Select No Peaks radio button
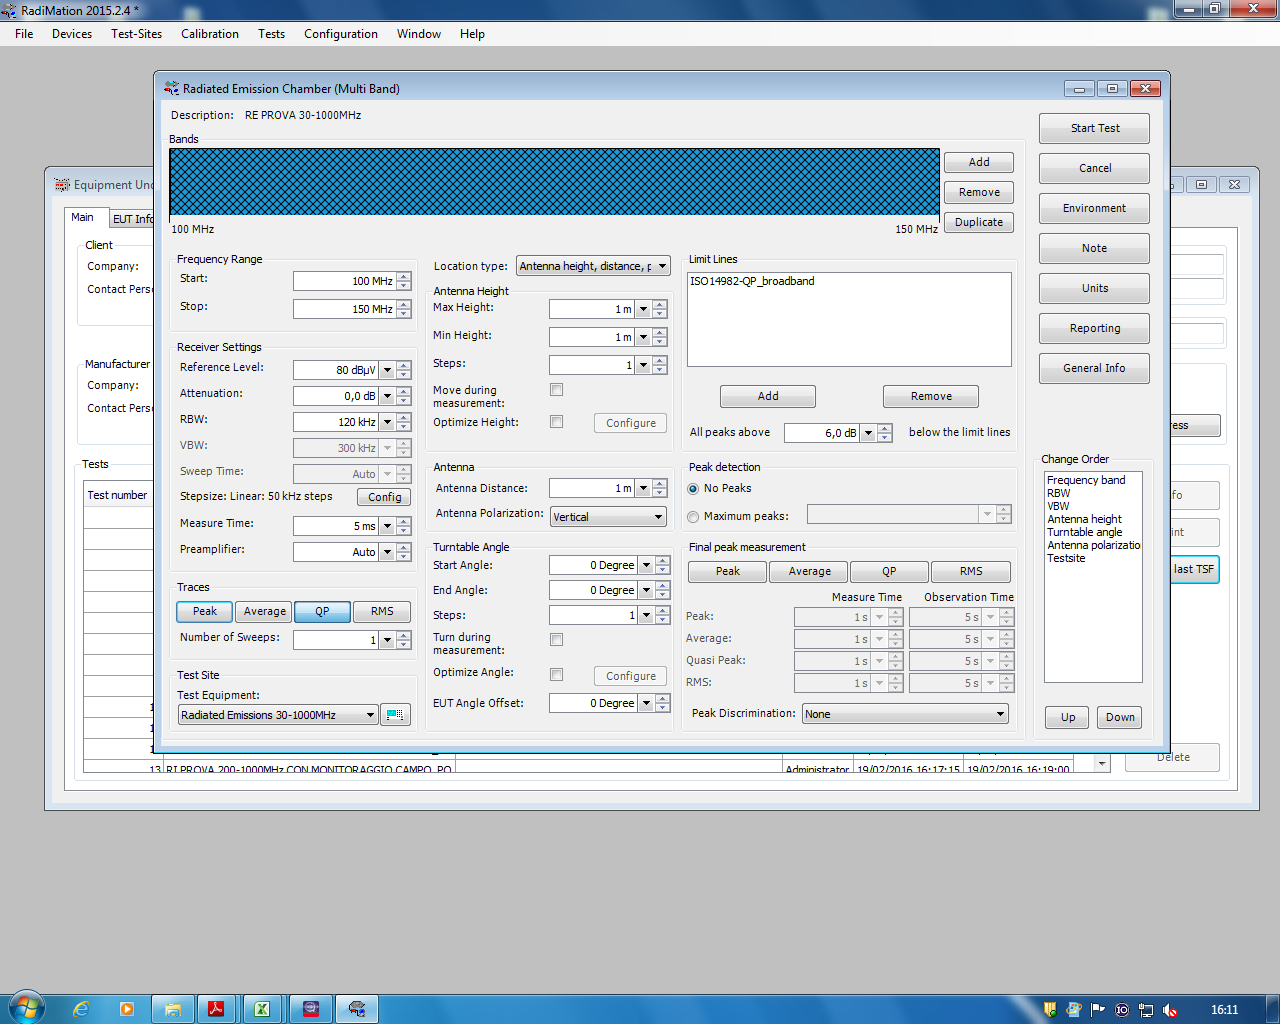This screenshot has height=1024, width=1280. (693, 489)
